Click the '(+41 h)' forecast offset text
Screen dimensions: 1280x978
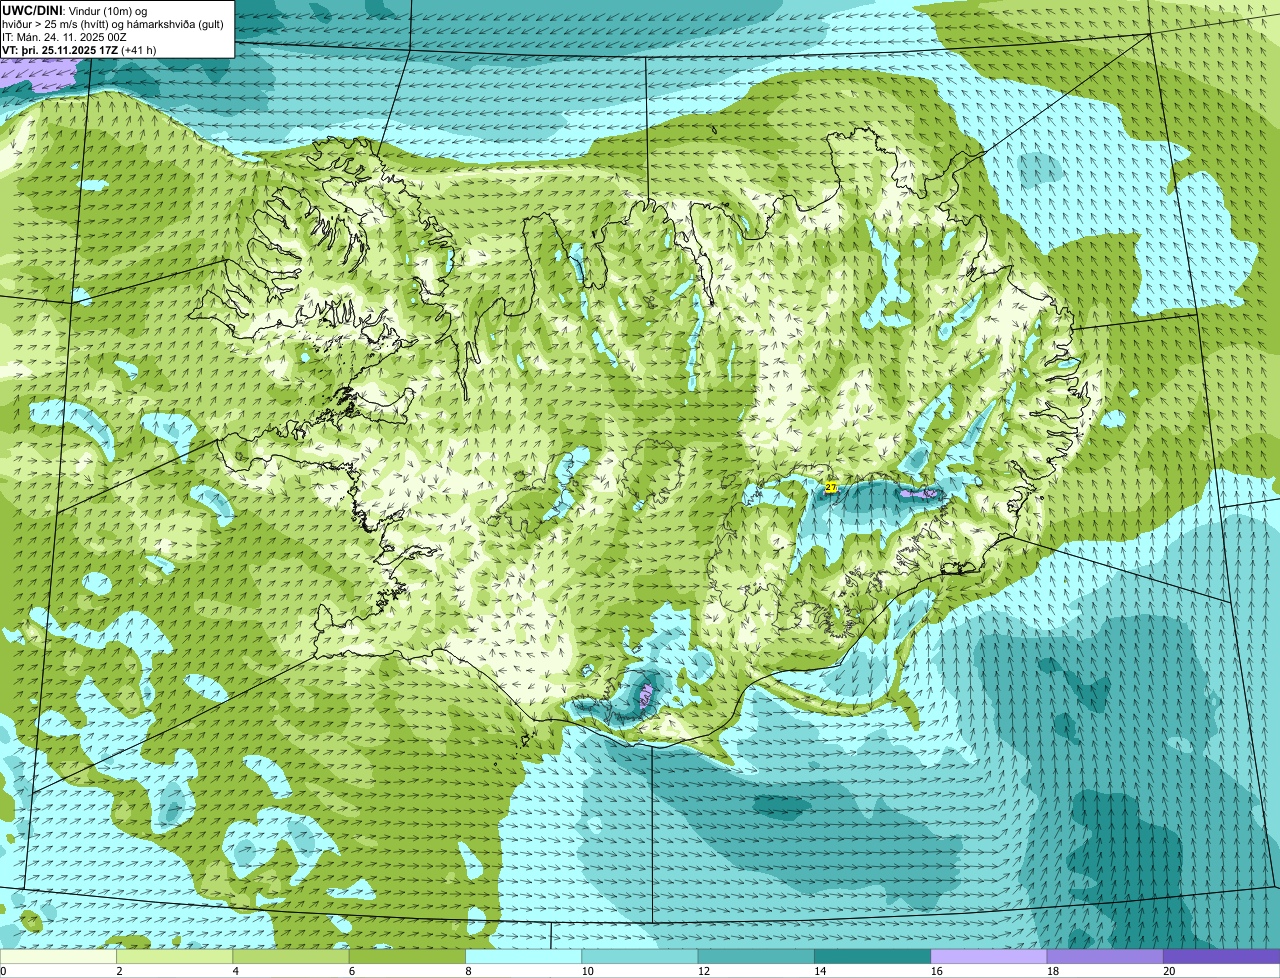pyautogui.click(x=139, y=50)
